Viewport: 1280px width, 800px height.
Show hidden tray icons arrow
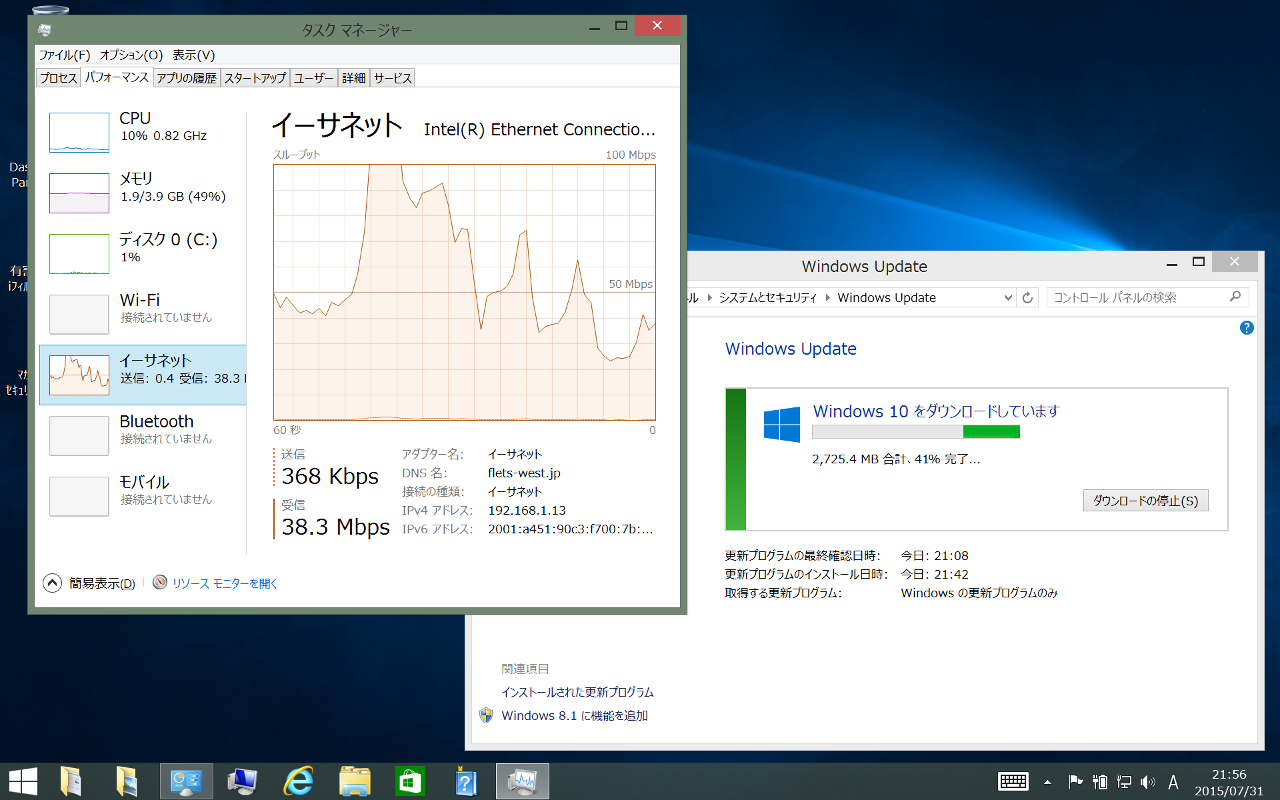pyautogui.click(x=1047, y=782)
